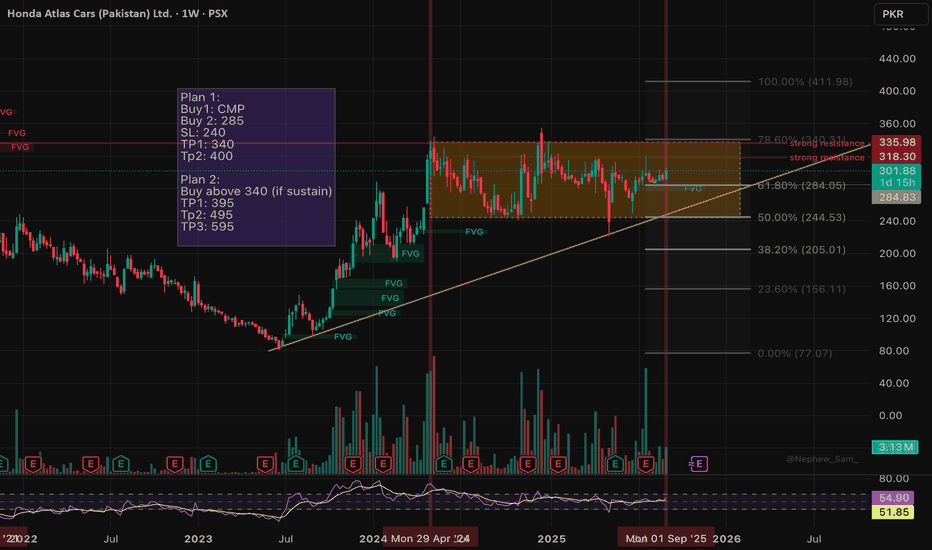Click the 2026 label on the time axis
This screenshot has height=550, width=932.
tap(726, 539)
